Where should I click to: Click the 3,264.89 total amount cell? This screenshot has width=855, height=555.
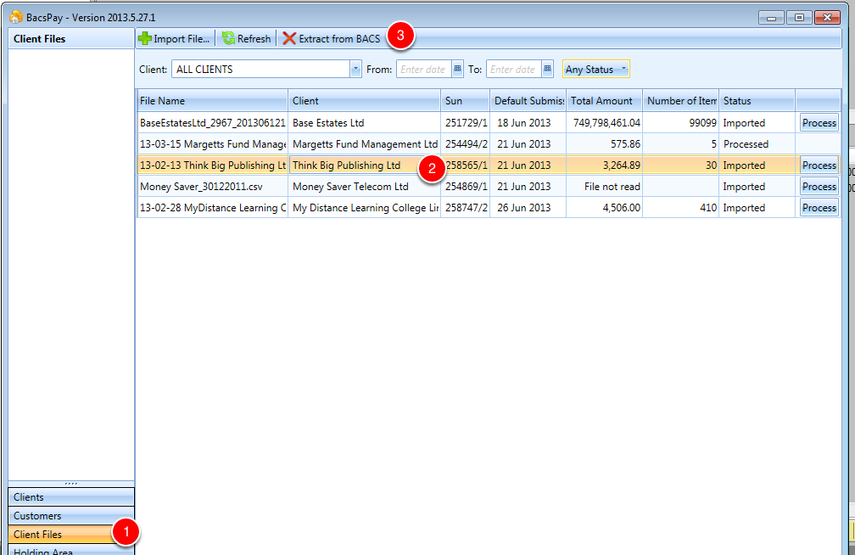point(604,165)
